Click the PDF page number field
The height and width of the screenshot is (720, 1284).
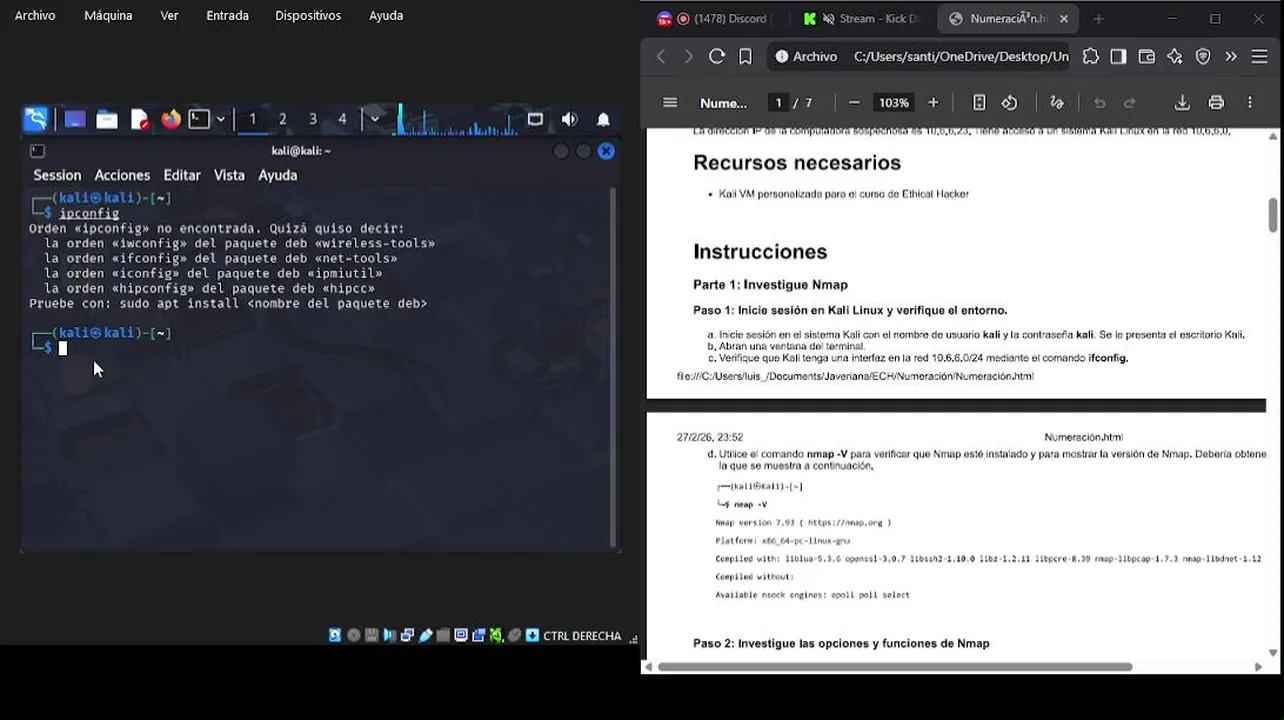(x=778, y=102)
